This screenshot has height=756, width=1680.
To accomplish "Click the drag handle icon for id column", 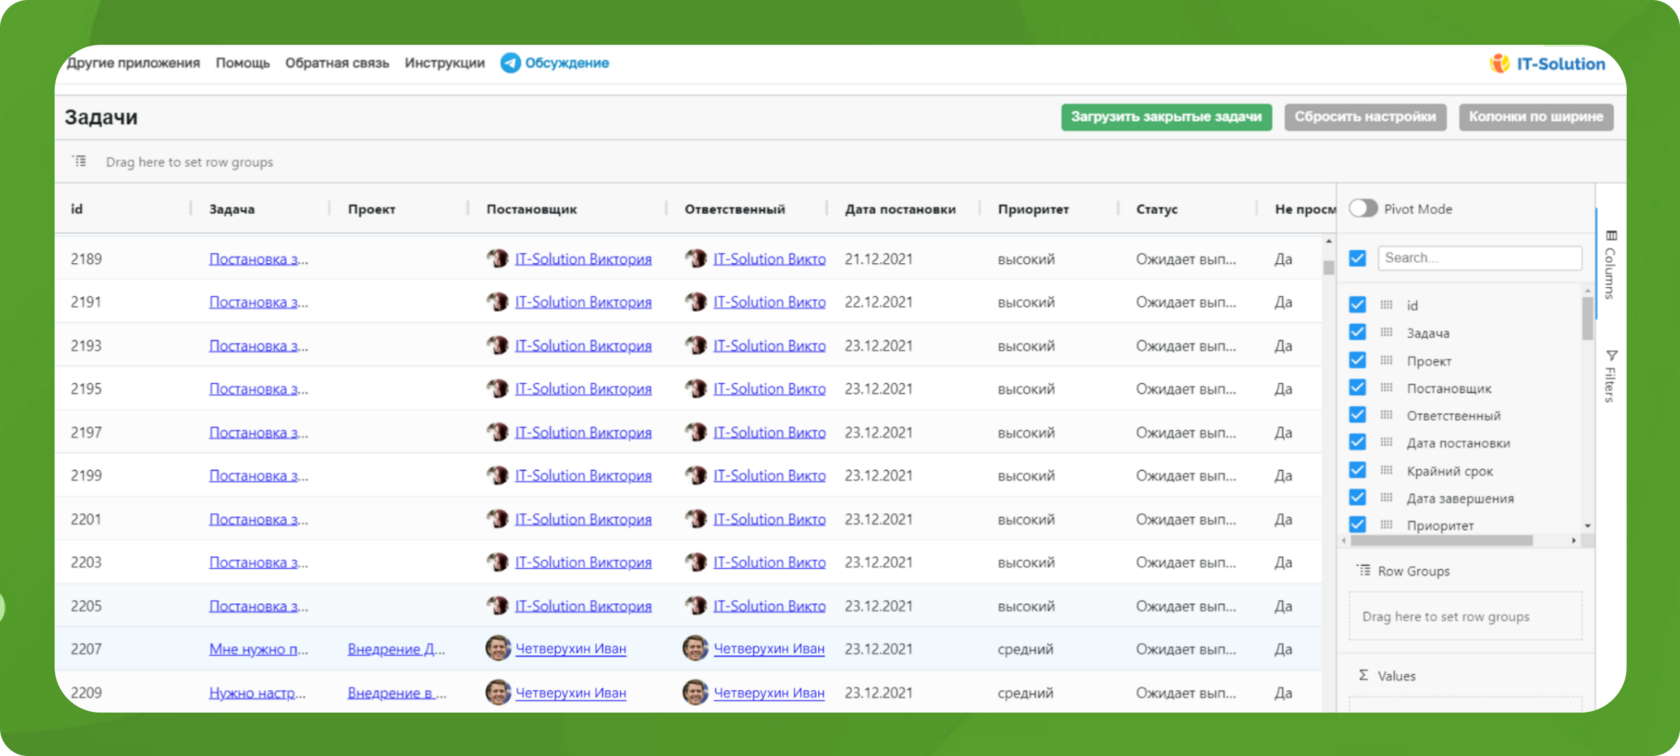I will (x=1386, y=305).
